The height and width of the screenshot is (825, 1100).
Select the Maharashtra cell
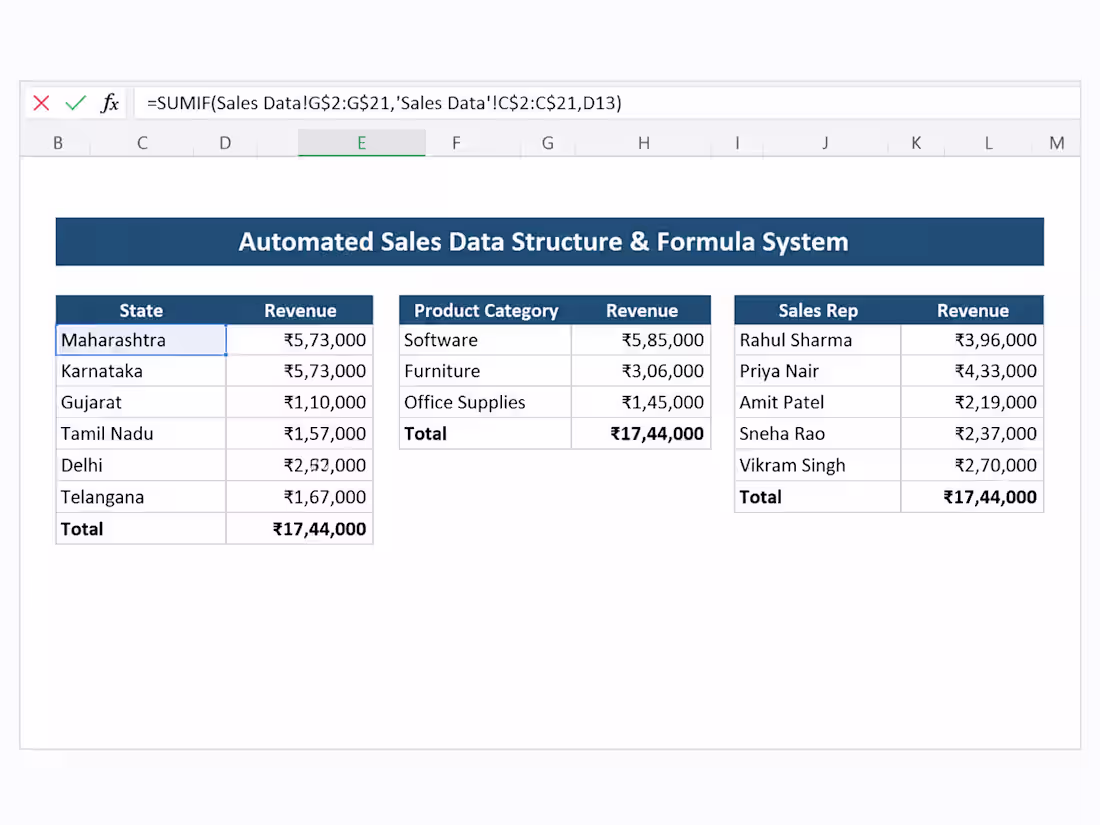click(x=141, y=340)
